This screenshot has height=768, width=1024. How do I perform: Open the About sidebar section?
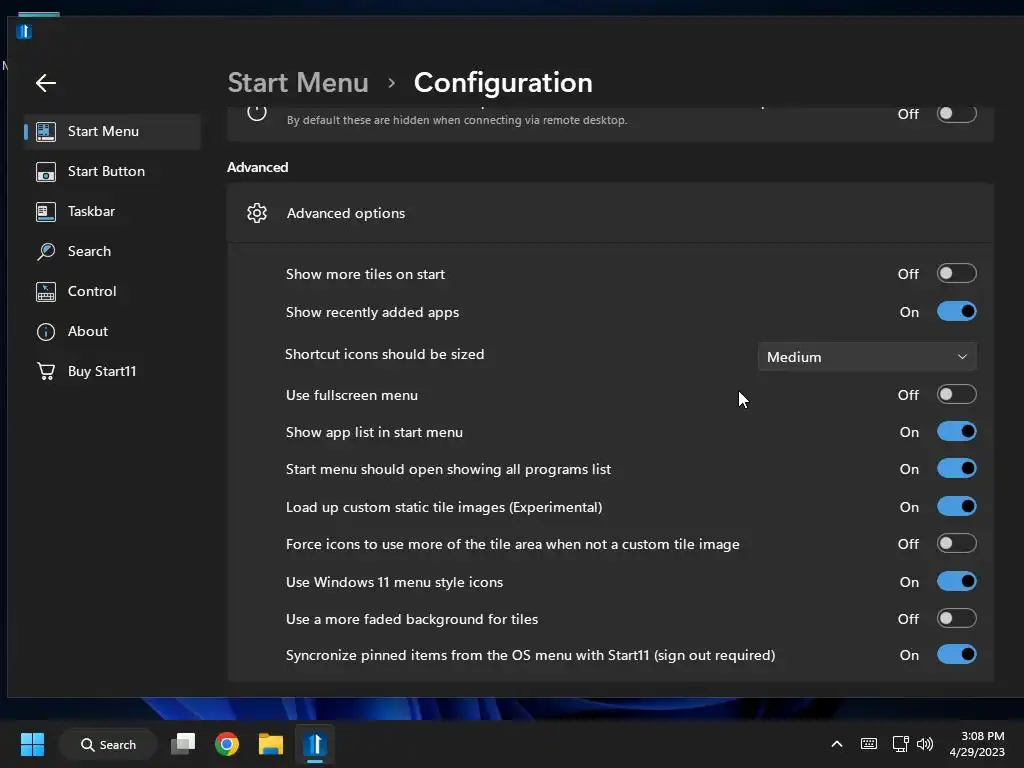[x=112, y=331]
